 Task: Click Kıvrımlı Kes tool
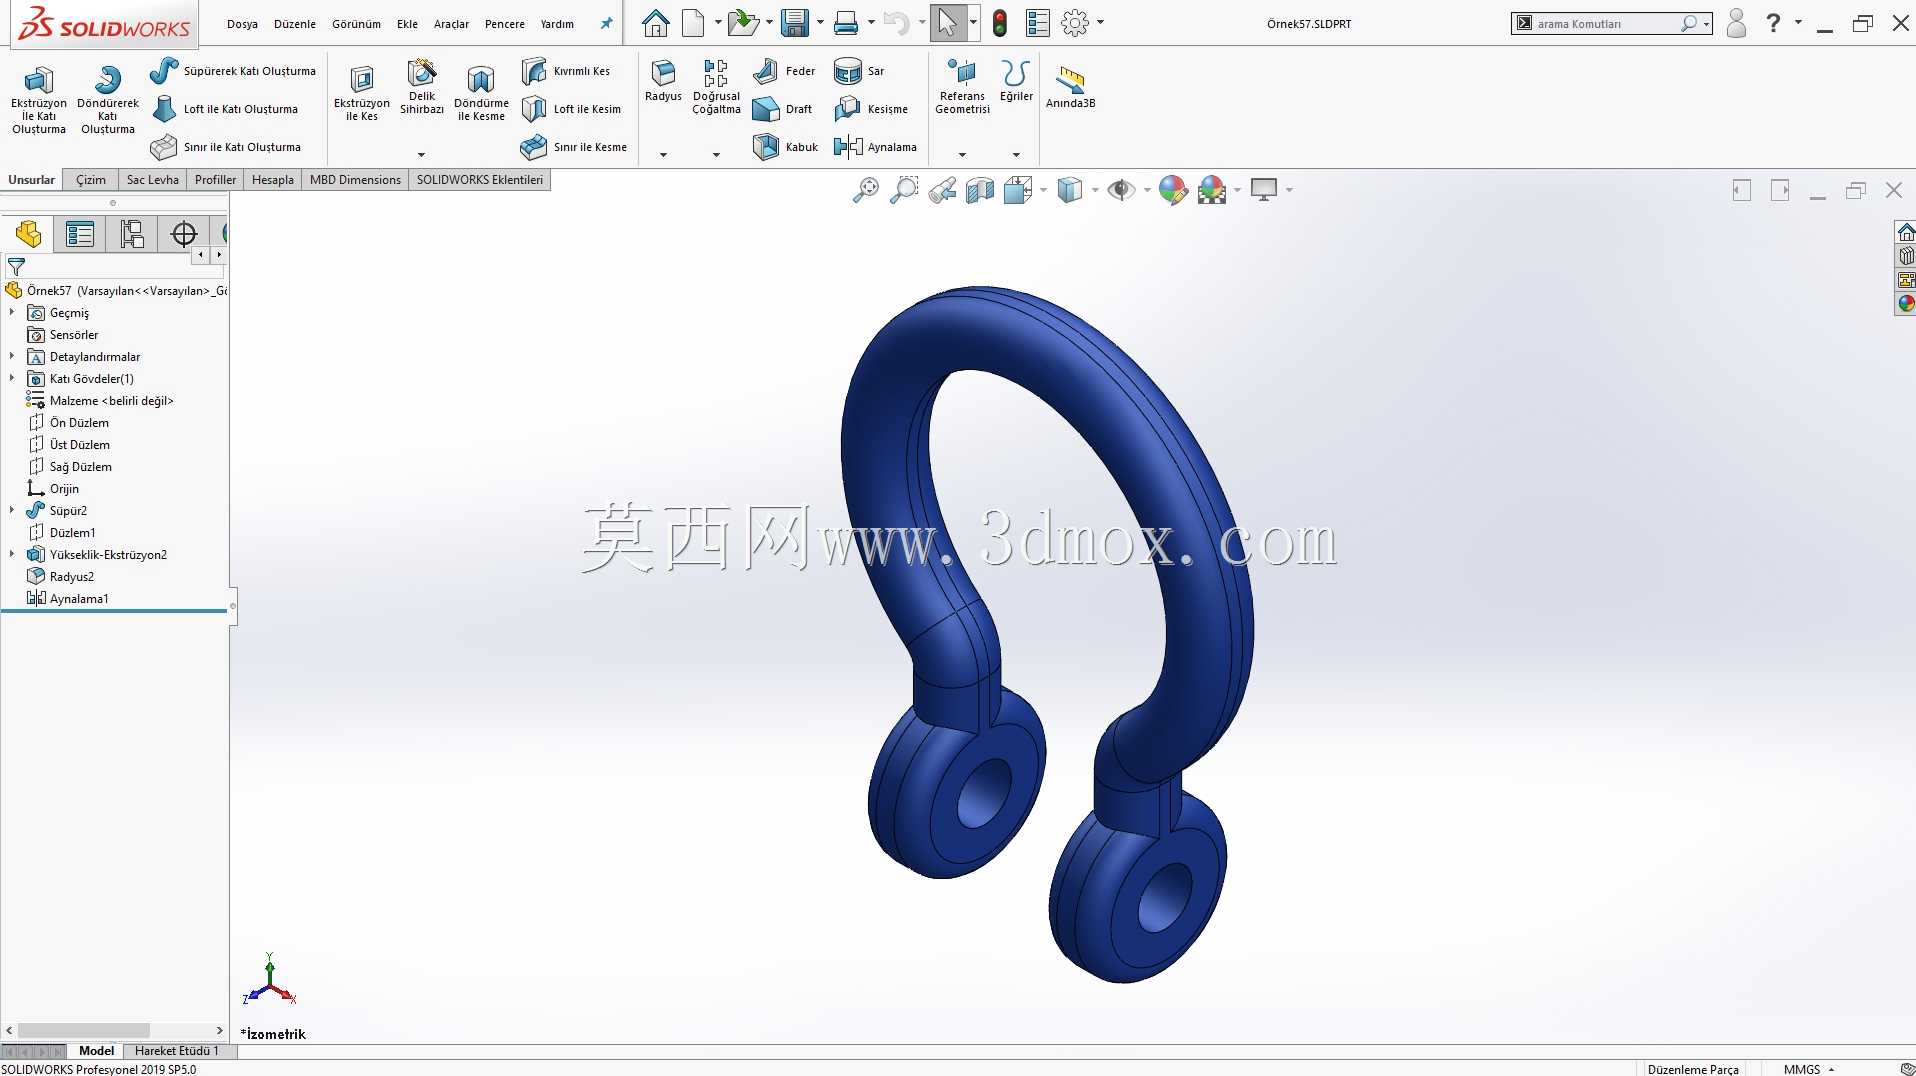click(566, 71)
